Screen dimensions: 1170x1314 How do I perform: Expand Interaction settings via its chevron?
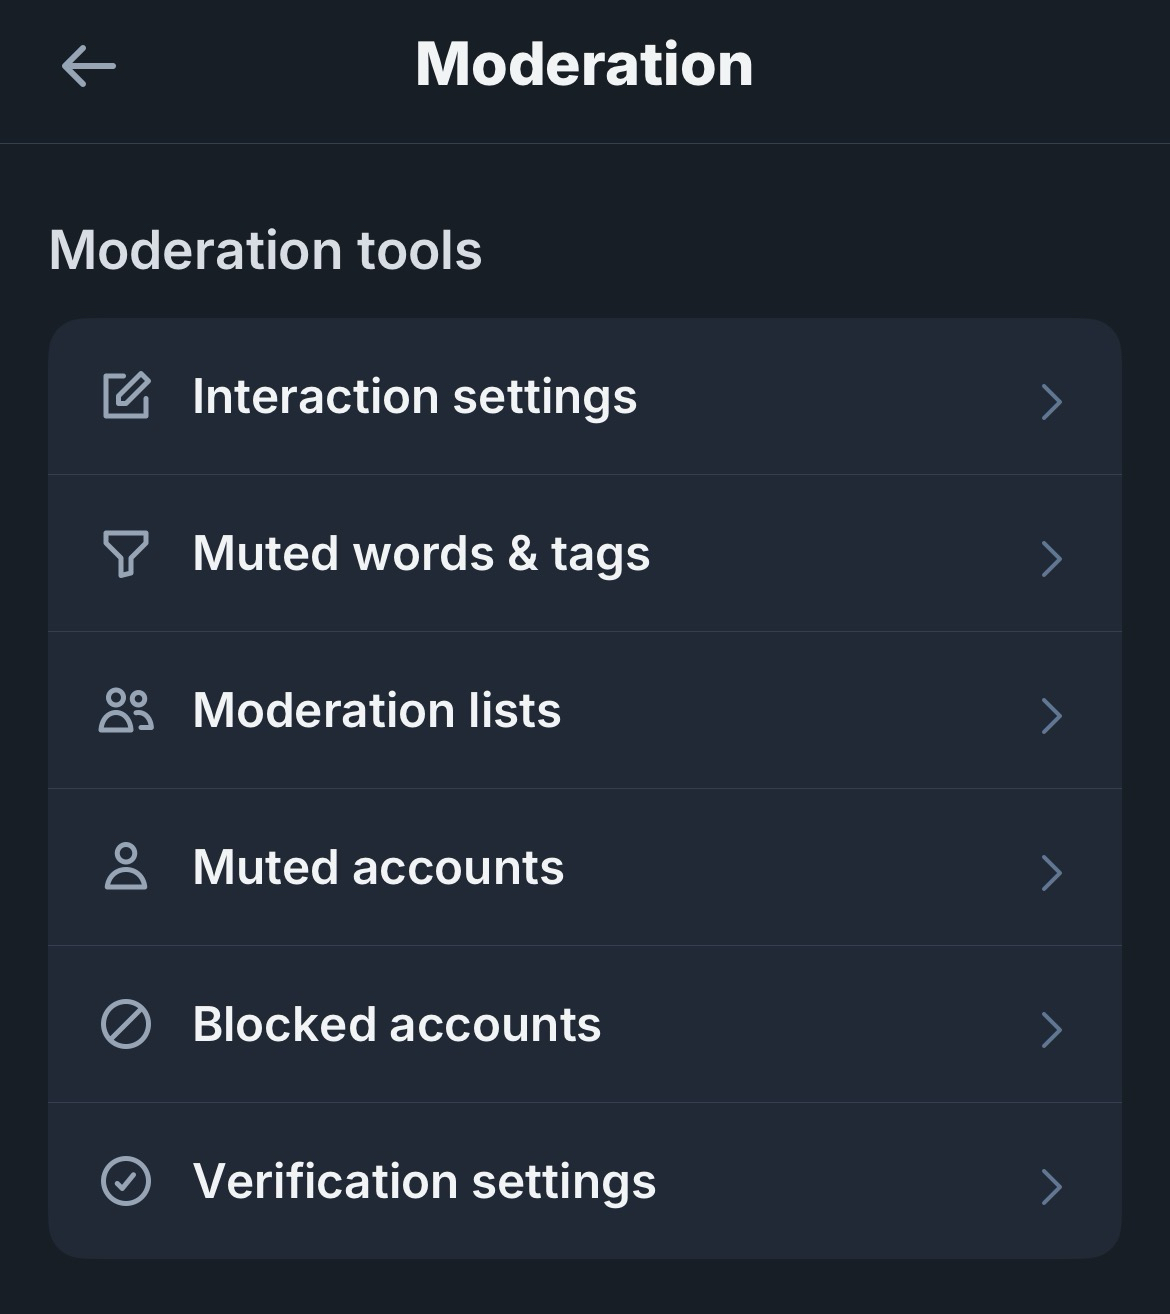[1051, 401]
